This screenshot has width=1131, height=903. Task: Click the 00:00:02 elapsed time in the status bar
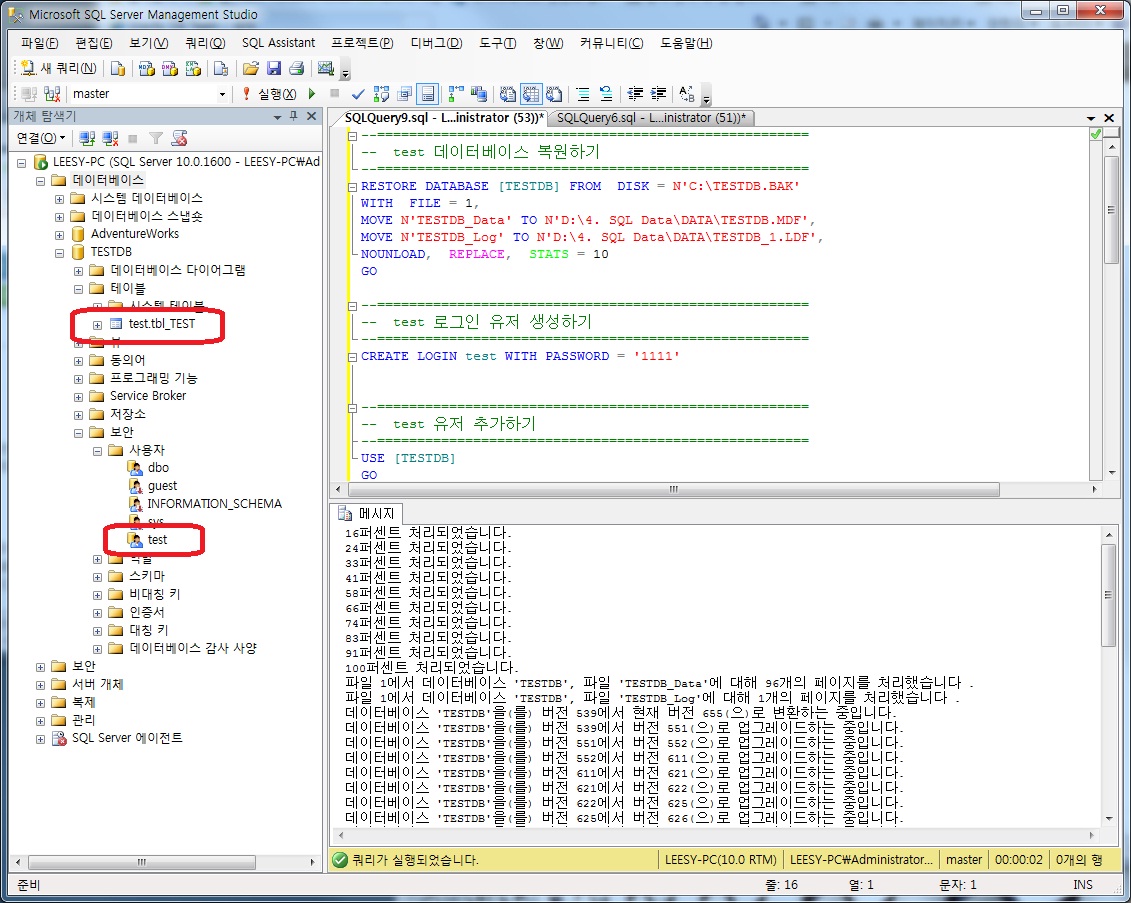pyautogui.click(x=1019, y=860)
